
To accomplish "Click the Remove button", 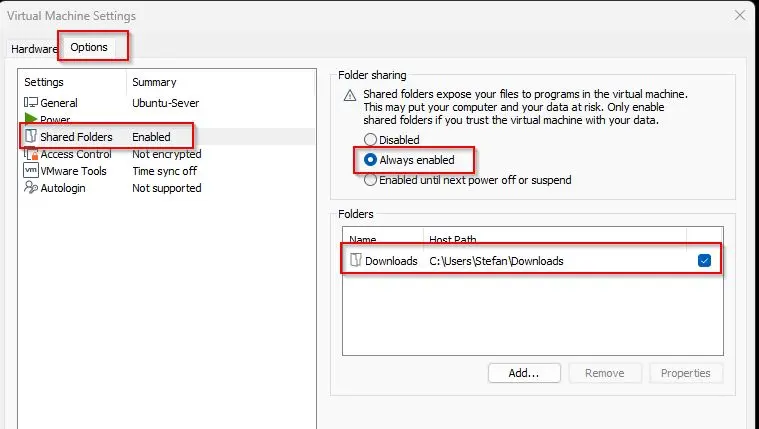I will (x=604, y=373).
